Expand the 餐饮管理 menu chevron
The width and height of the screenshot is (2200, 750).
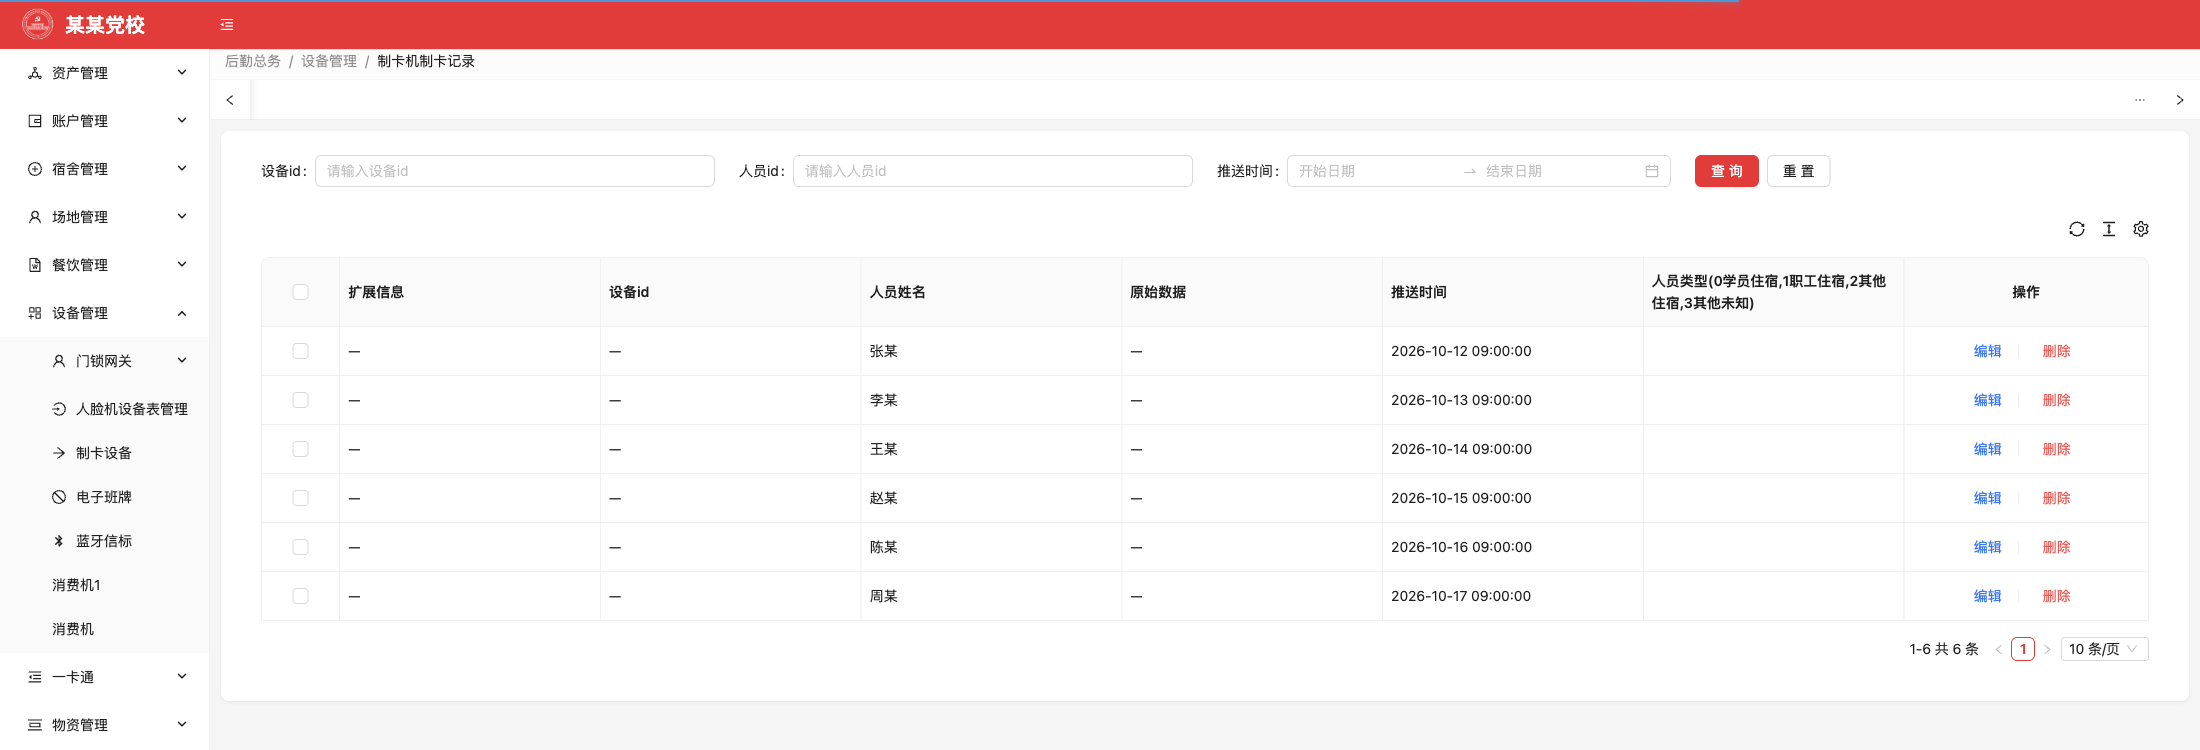[x=182, y=264]
